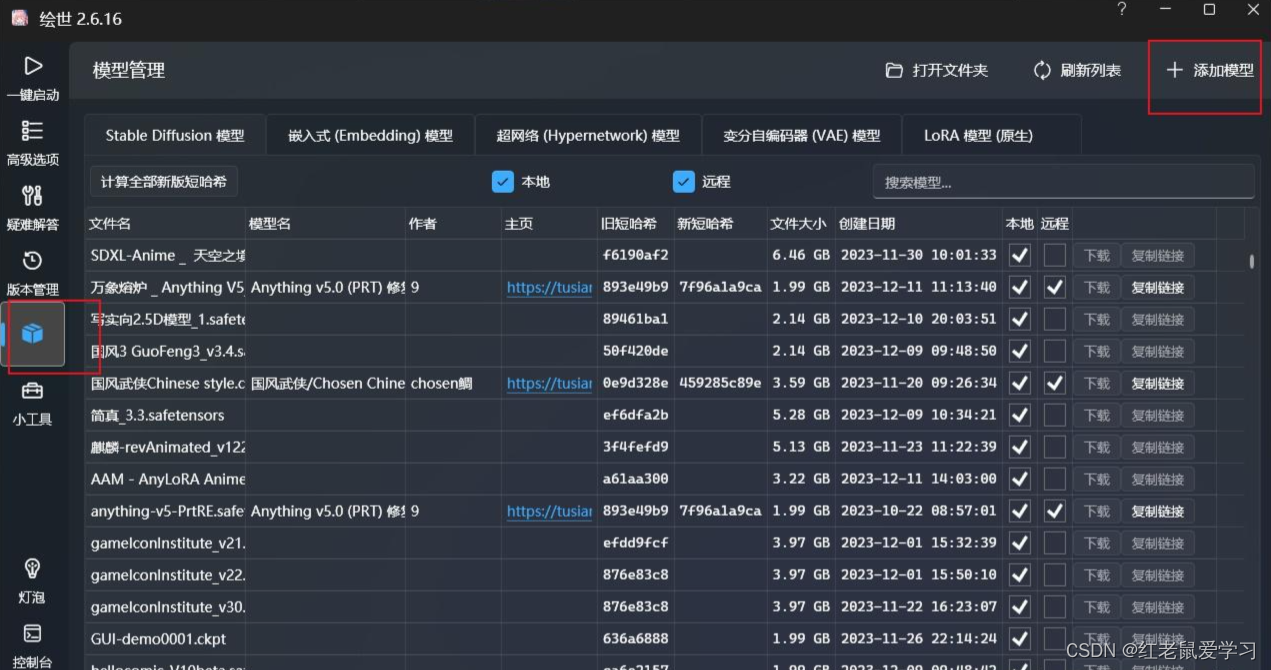Toggle 远程 checkbox for 万象熔炉 row
The width and height of the screenshot is (1271, 670).
[x=1054, y=287]
